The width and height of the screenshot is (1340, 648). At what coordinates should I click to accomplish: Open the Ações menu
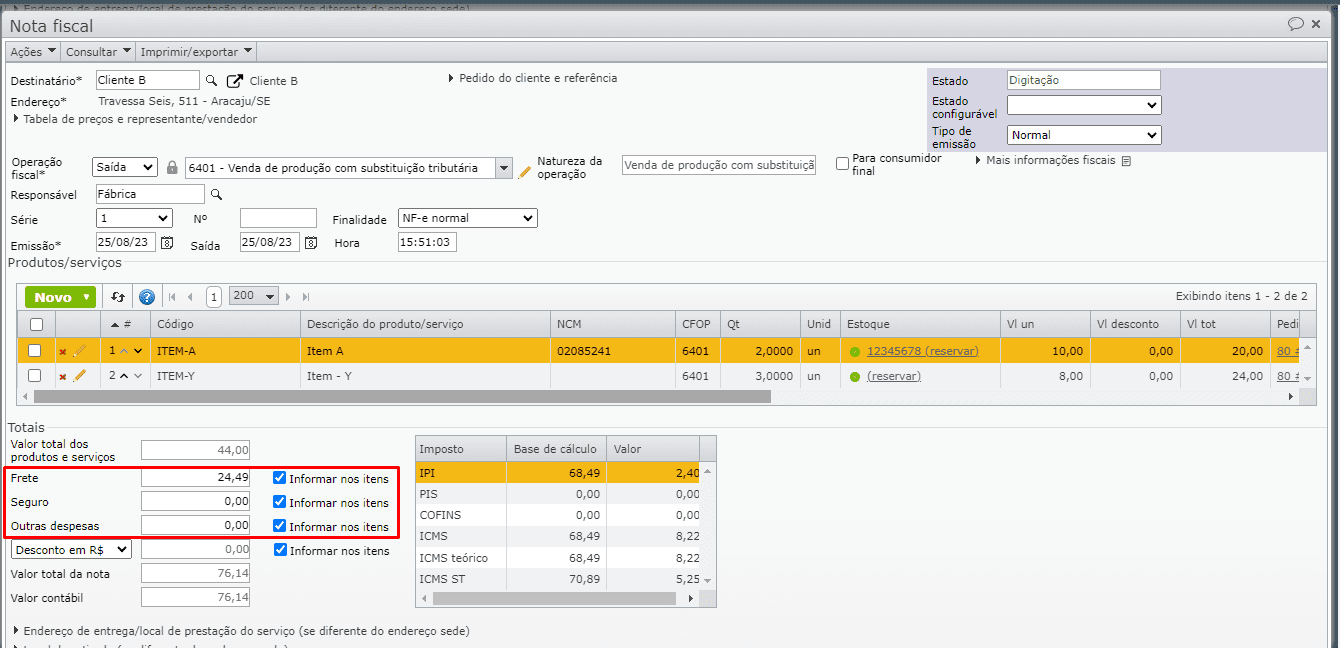pos(33,51)
